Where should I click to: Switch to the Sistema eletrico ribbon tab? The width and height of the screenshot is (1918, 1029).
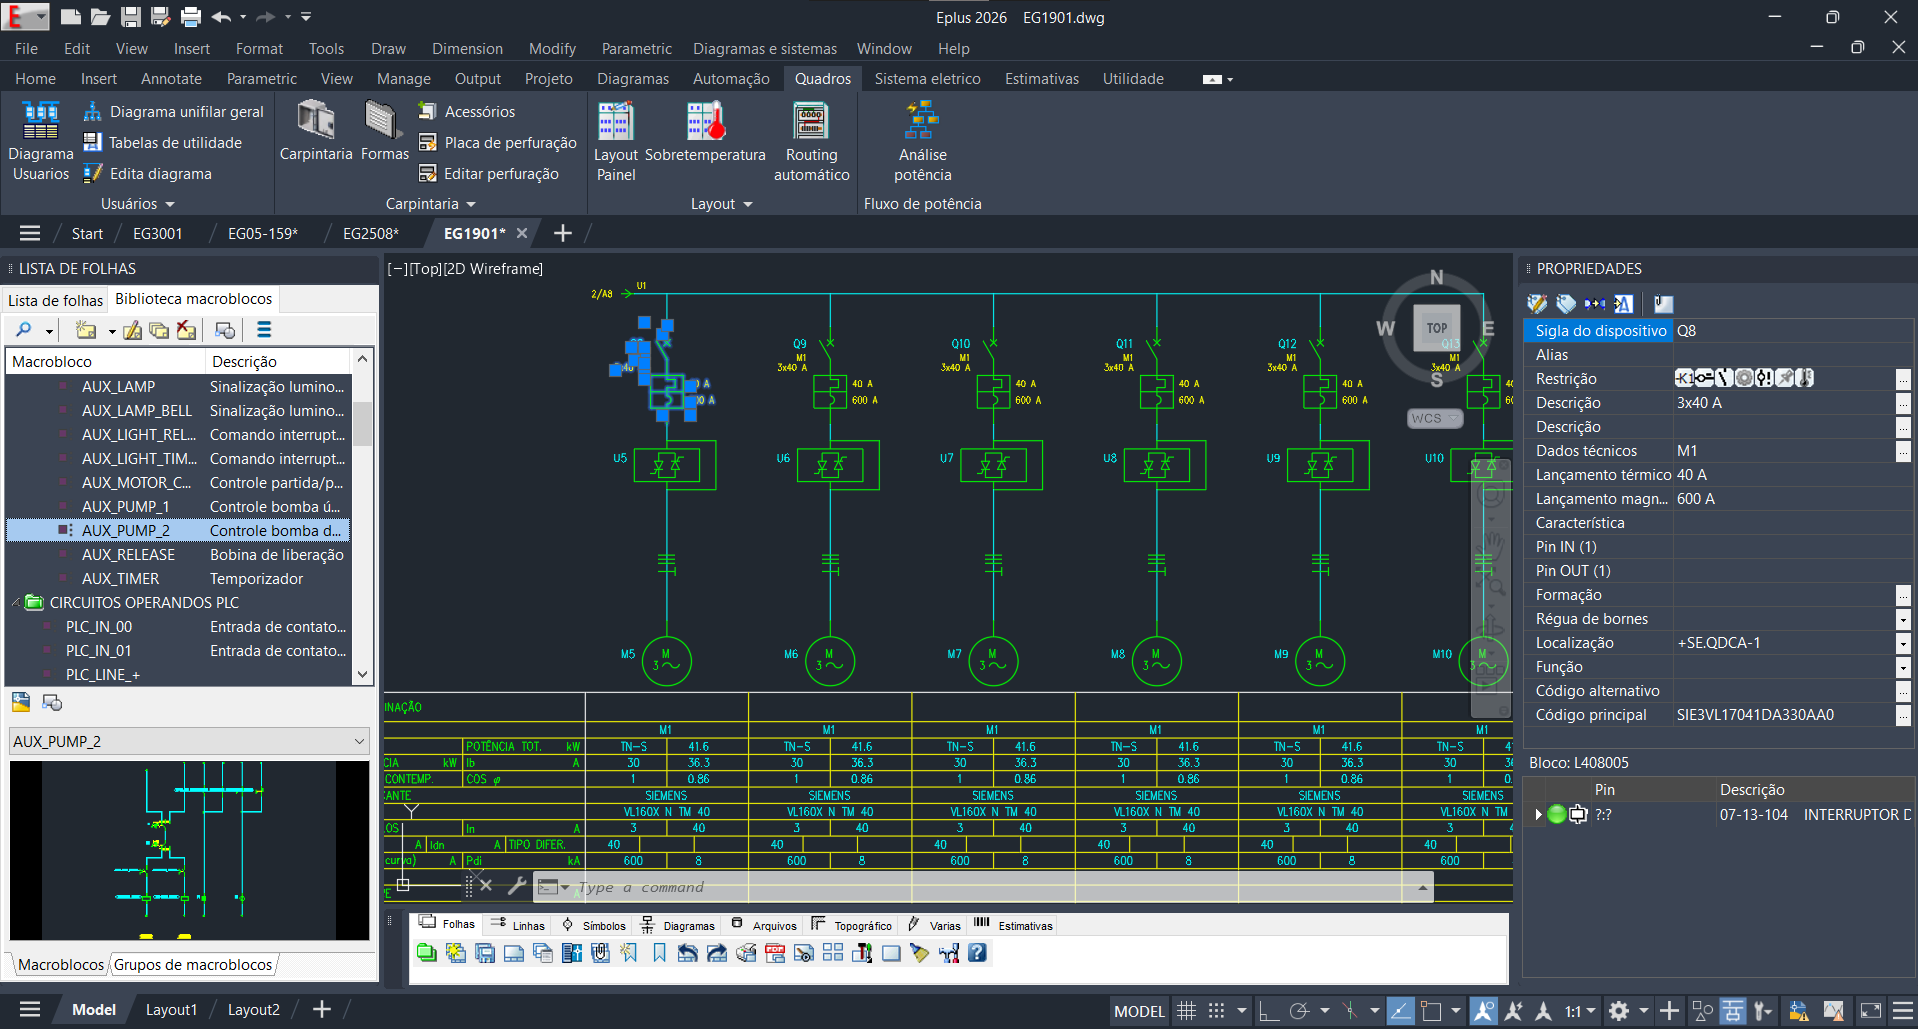(x=927, y=79)
